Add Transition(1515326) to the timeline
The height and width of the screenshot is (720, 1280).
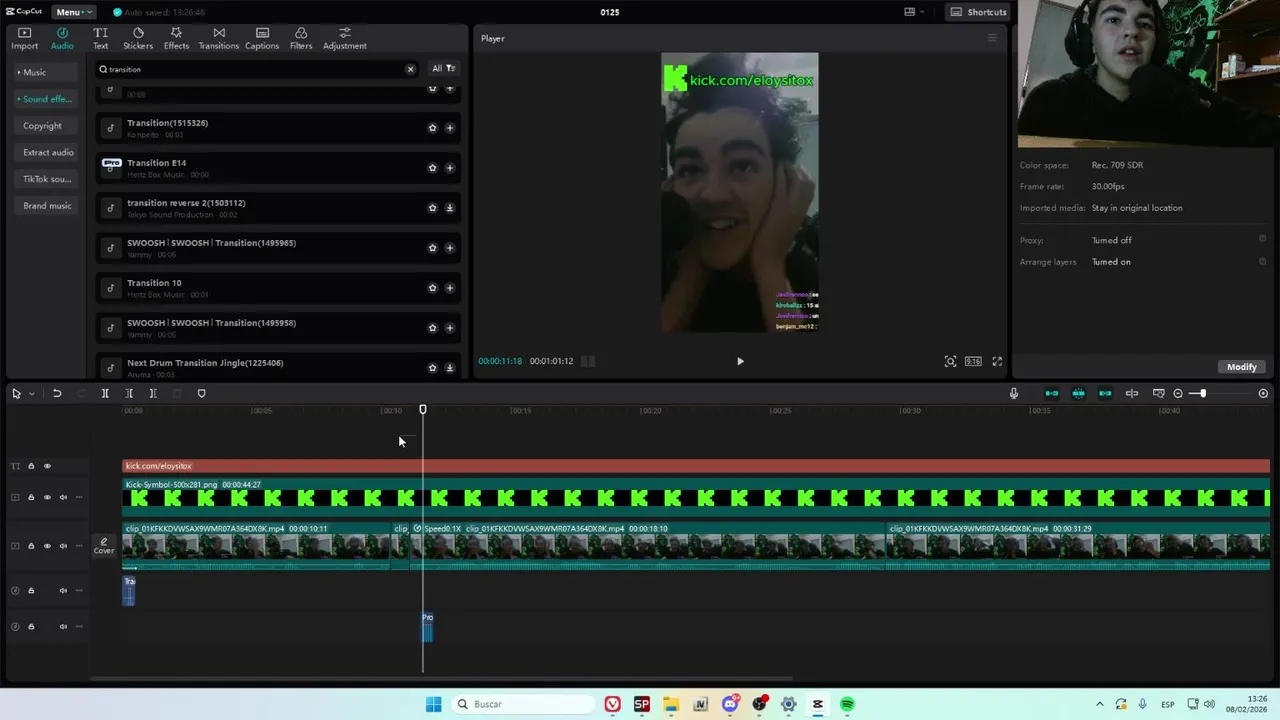point(449,128)
